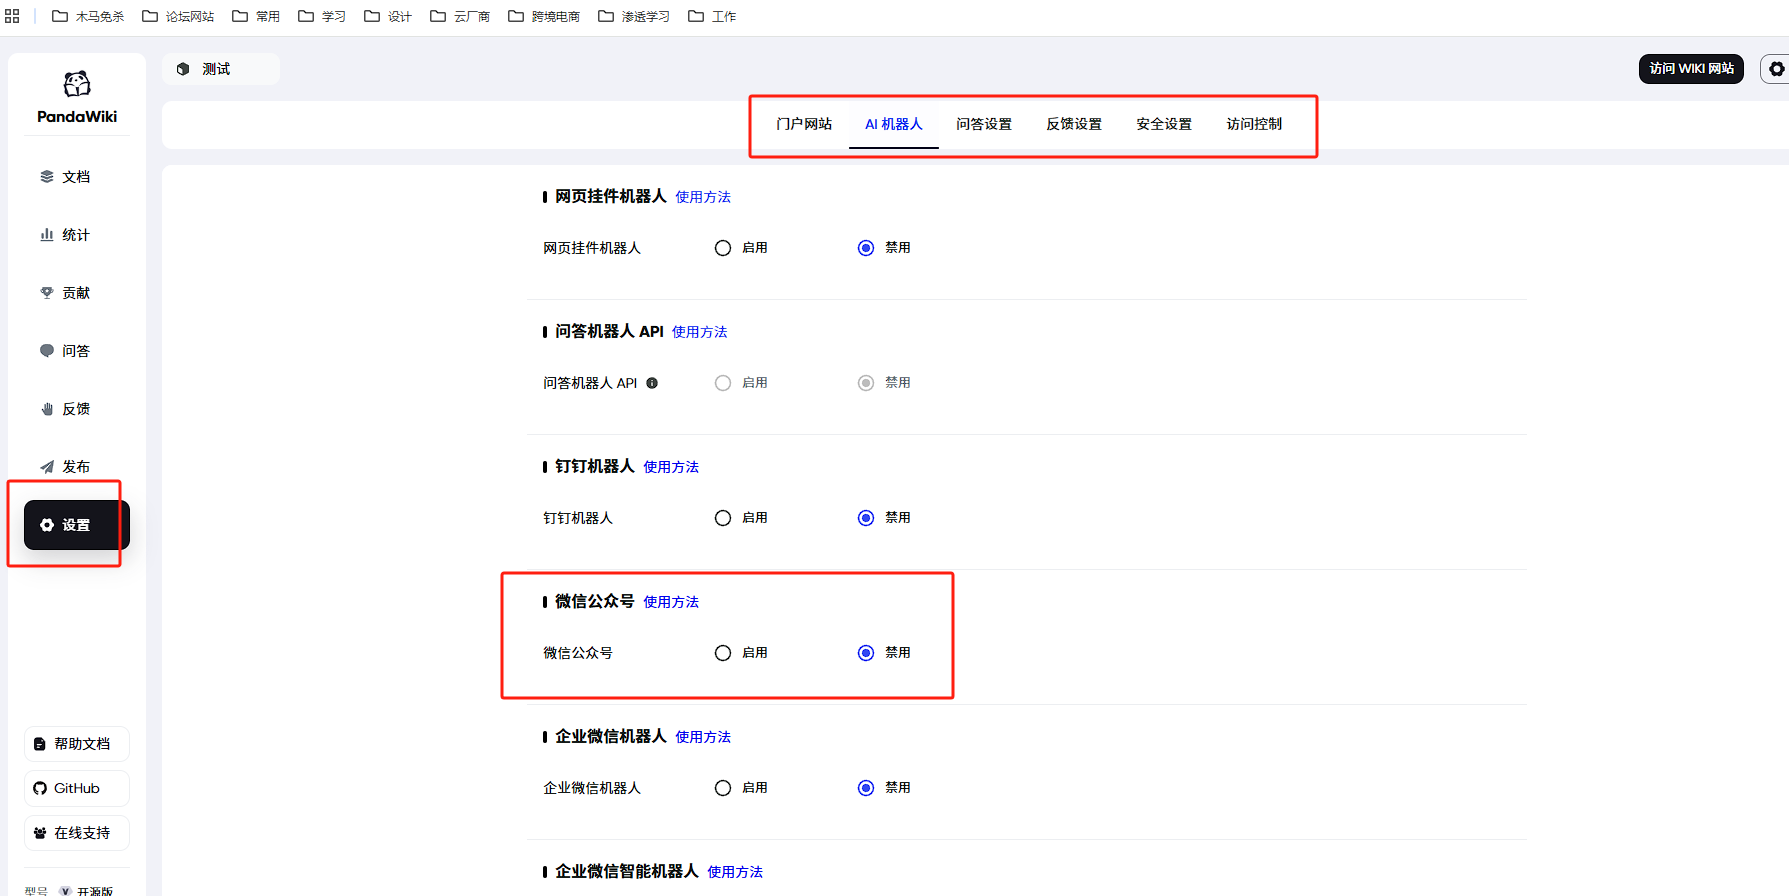Click the PandaWiki panda logo
The height and width of the screenshot is (896, 1789).
click(77, 84)
